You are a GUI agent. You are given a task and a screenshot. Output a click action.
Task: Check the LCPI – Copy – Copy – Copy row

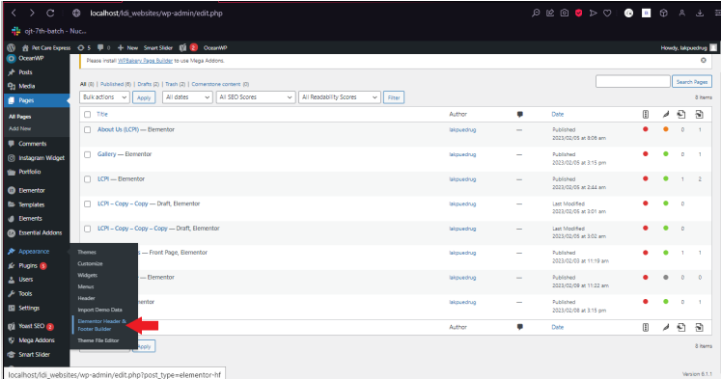pos(87,229)
